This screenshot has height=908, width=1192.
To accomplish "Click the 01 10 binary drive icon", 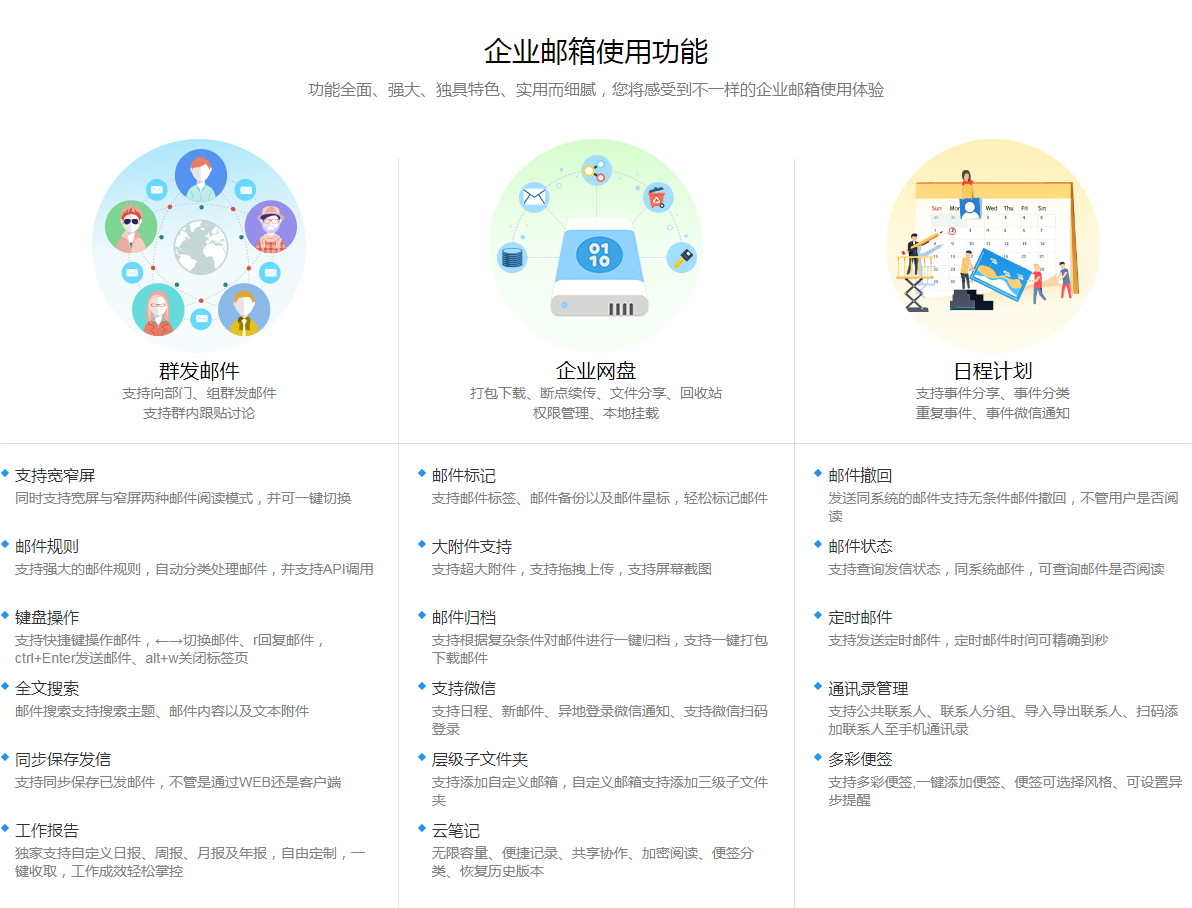I will point(599,255).
